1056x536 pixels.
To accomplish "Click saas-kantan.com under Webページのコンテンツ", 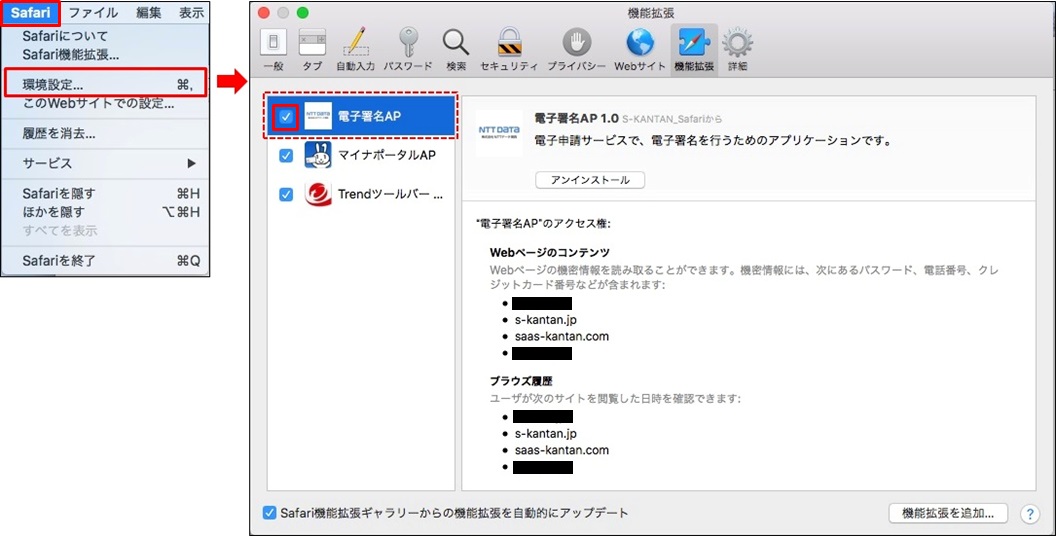I will coord(562,336).
